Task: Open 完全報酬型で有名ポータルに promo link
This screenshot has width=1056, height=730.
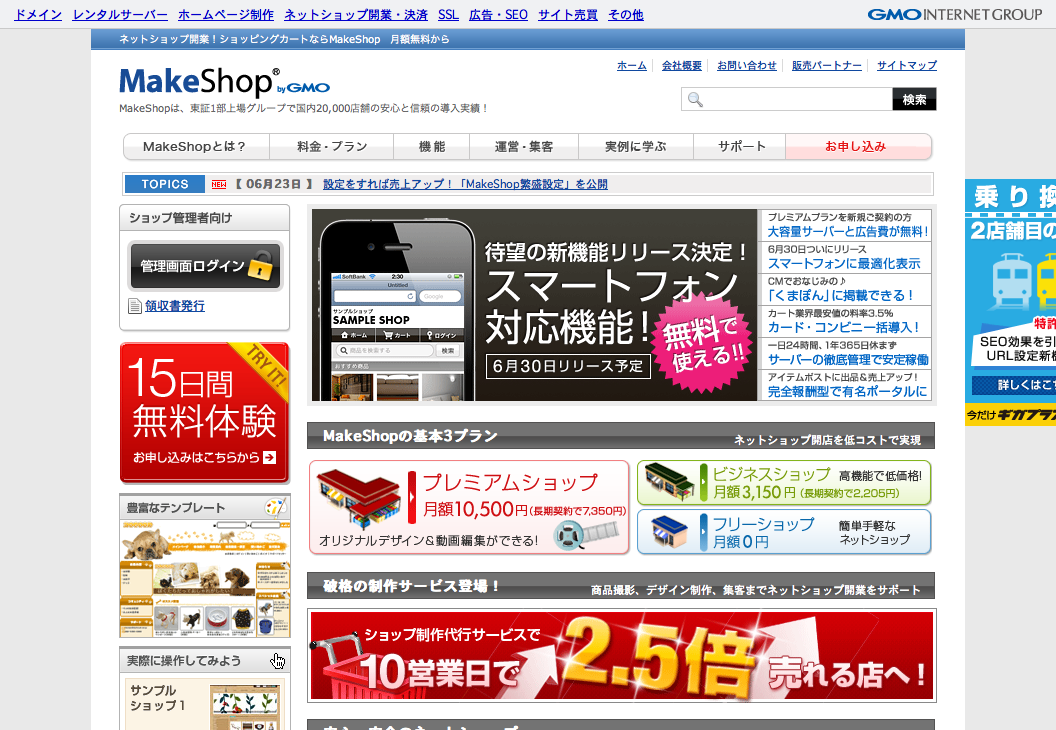Action: [x=847, y=391]
